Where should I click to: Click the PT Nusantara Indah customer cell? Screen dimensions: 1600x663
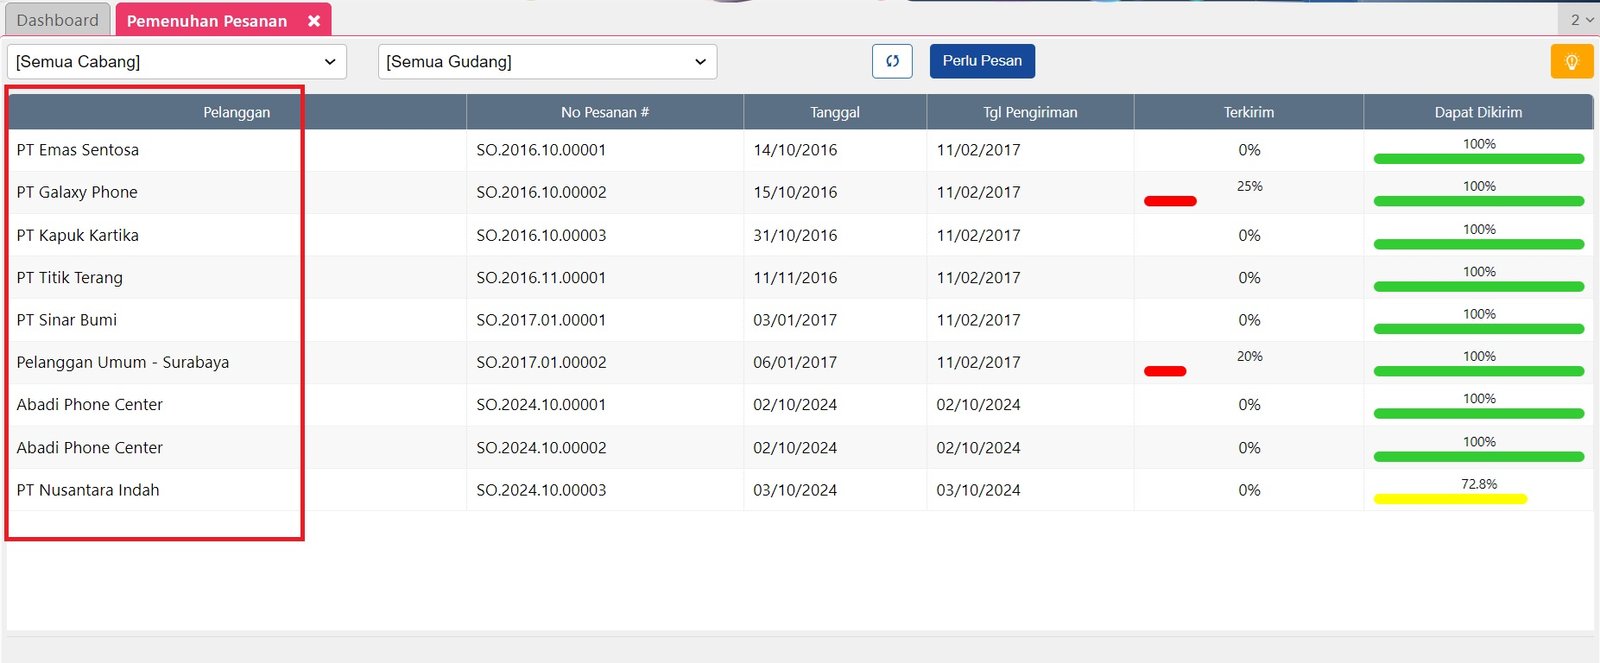click(88, 490)
